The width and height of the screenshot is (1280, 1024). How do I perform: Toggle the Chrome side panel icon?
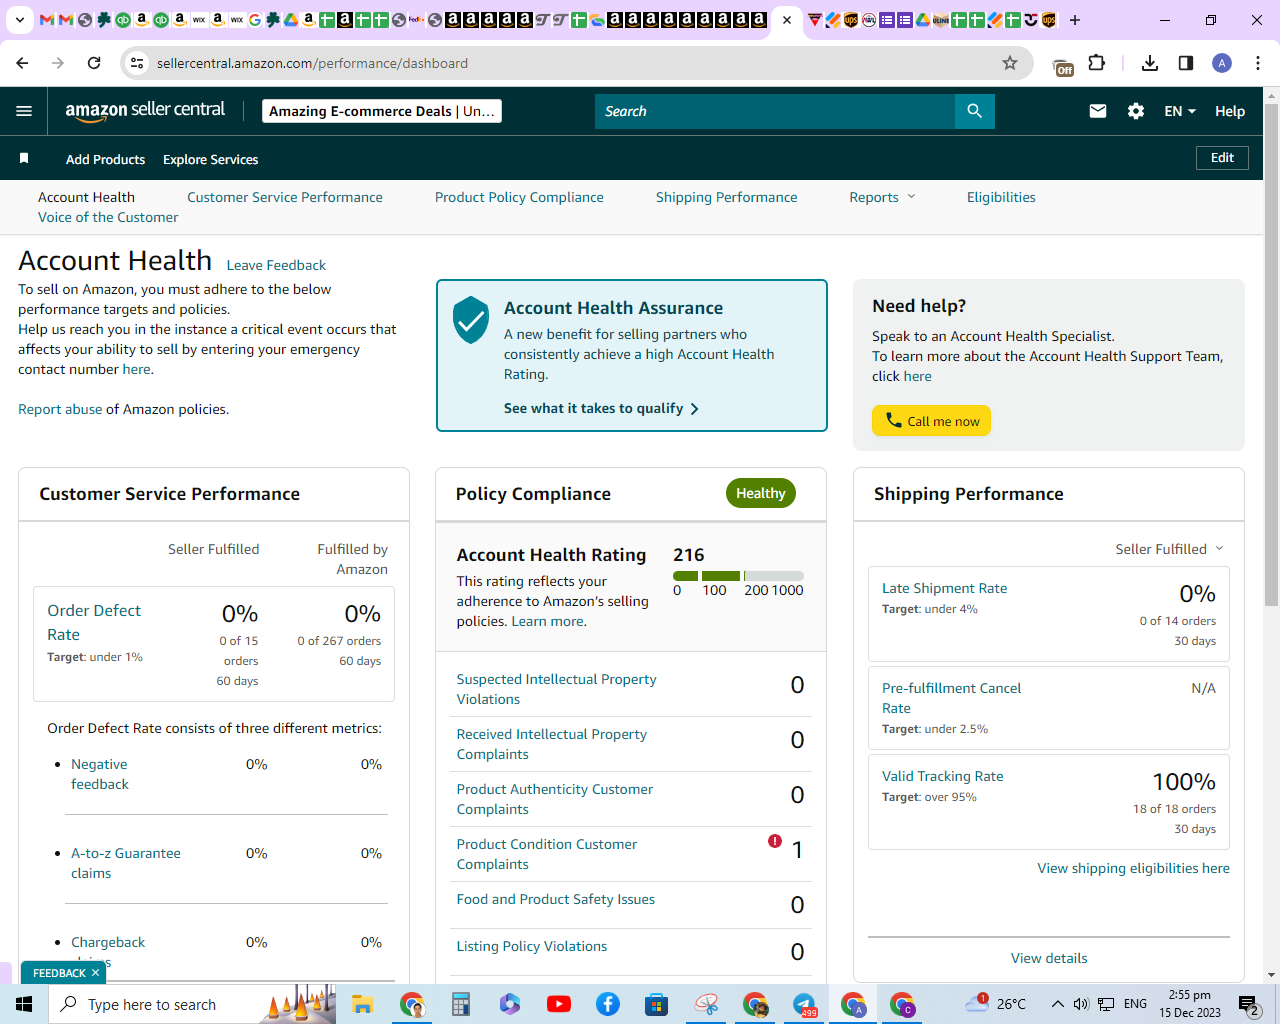coord(1186,63)
